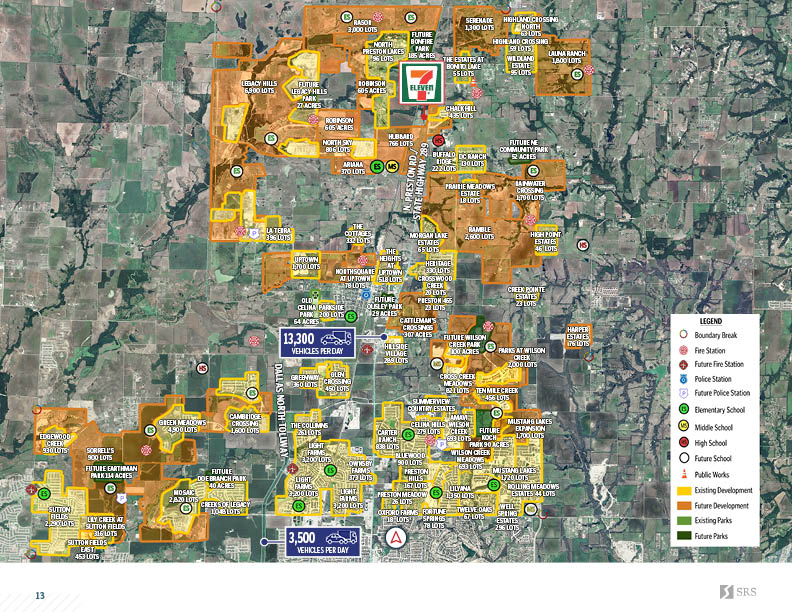Click the Parks at Wilson Creek label
Viewport: 792px width, 612px height.
pyautogui.click(x=522, y=357)
